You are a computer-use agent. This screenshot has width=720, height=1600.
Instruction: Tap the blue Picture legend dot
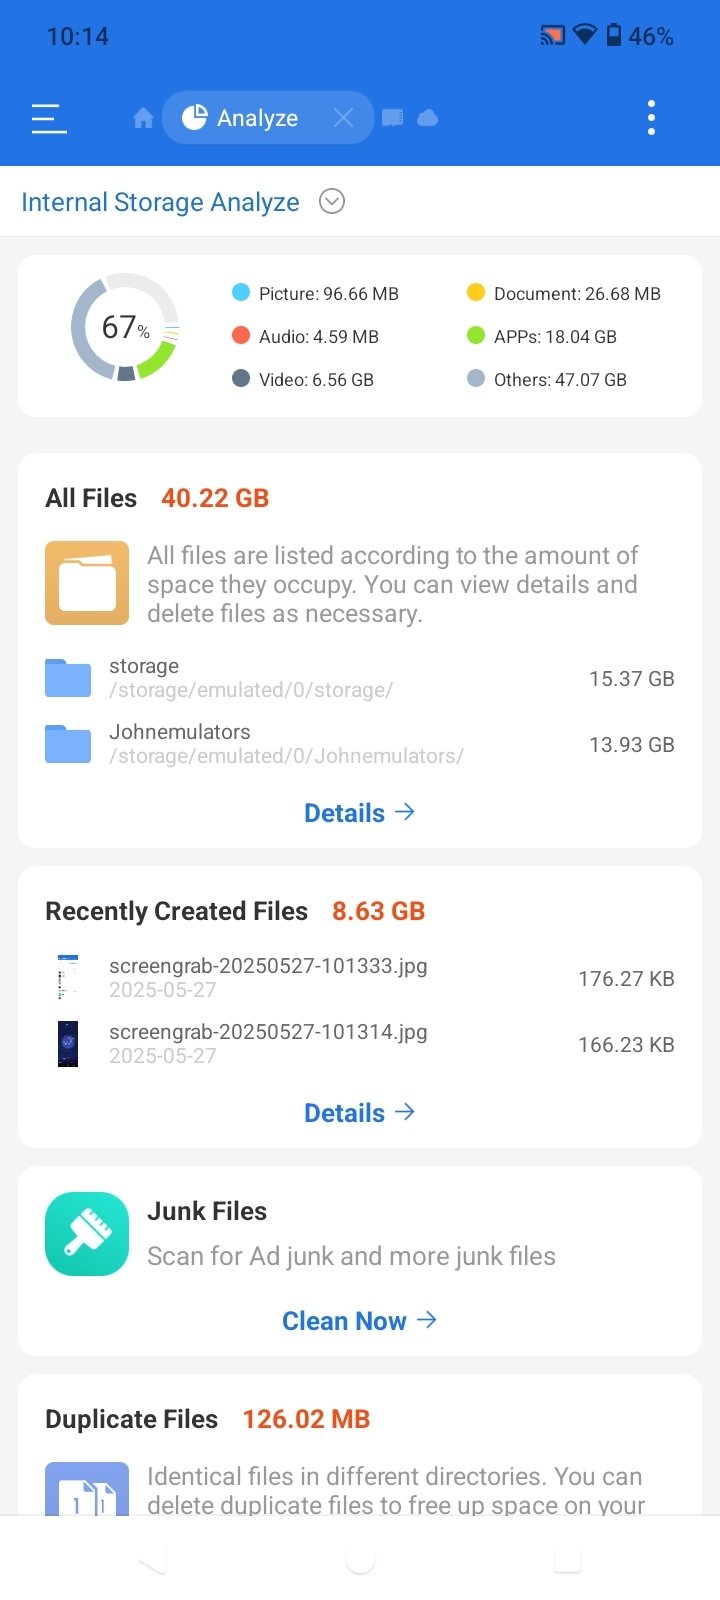pos(240,292)
